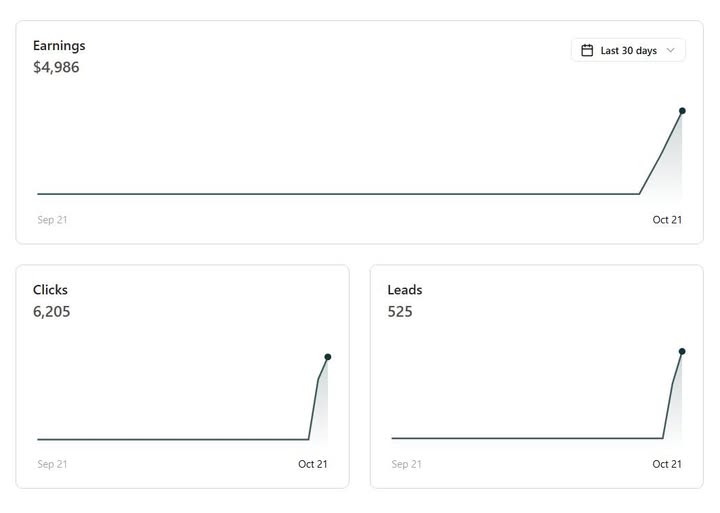720x513 pixels.
Task: Click the calendar icon in date selector
Action: [587, 50]
